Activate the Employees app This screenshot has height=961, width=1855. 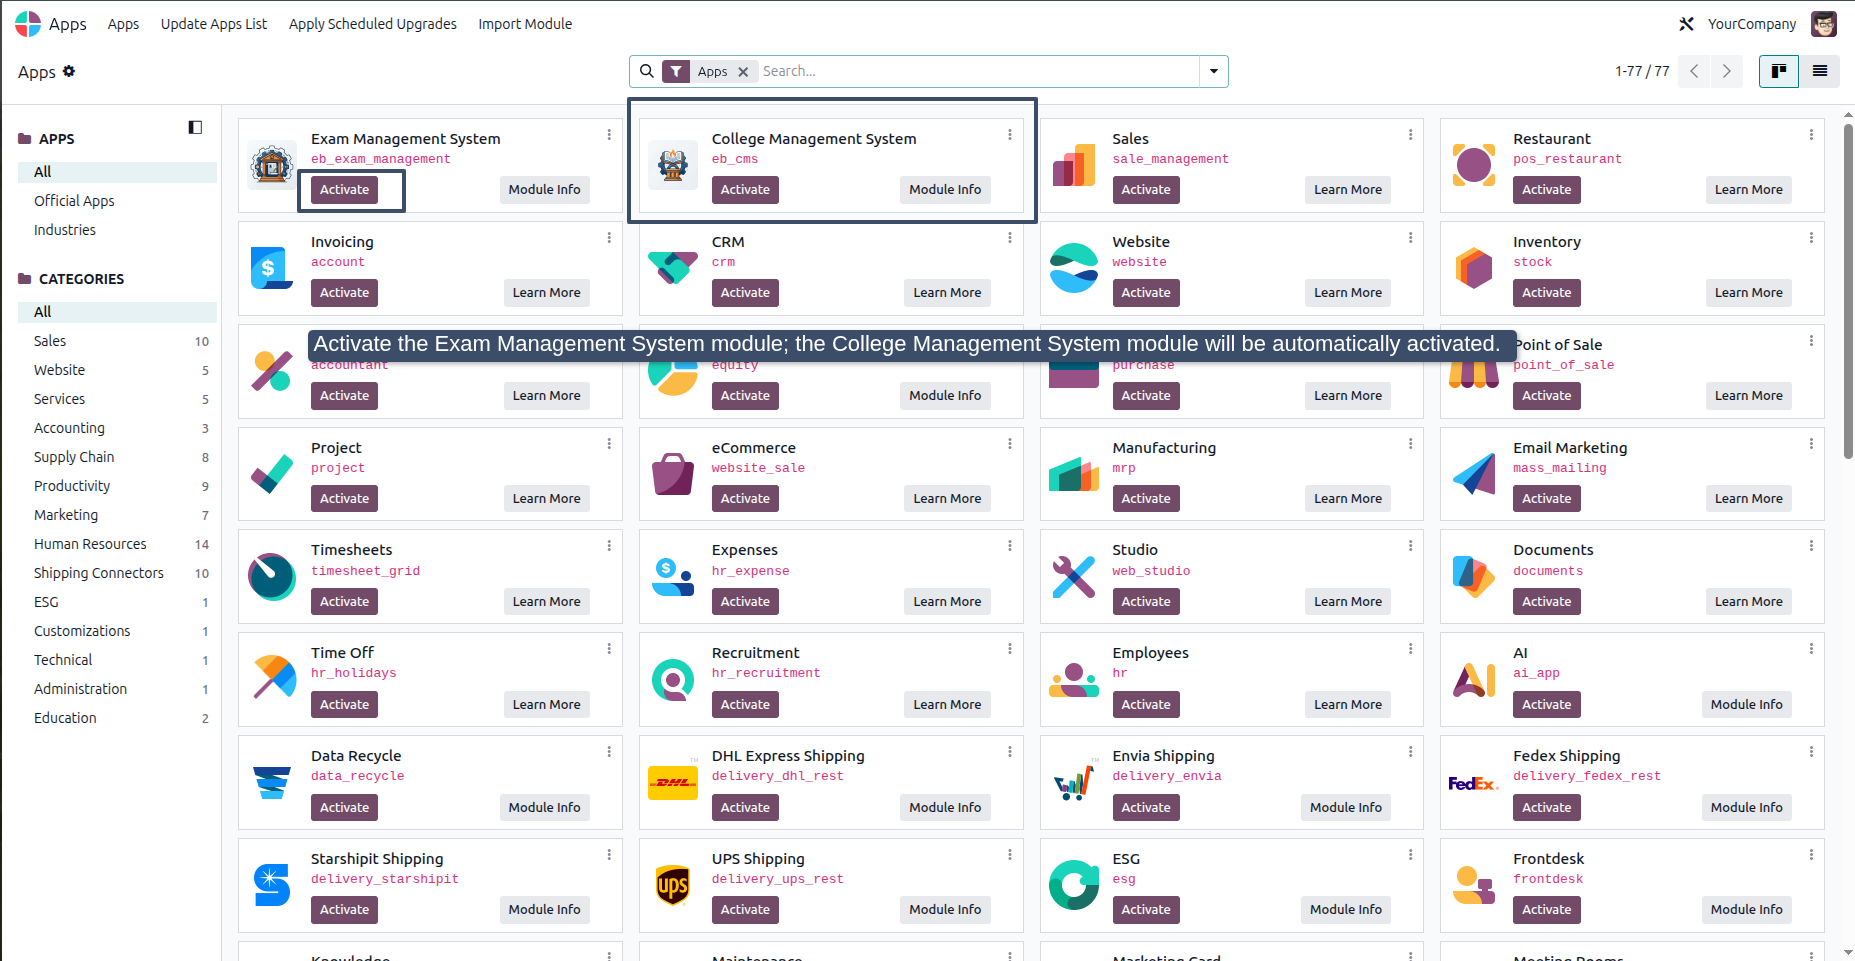(x=1146, y=705)
